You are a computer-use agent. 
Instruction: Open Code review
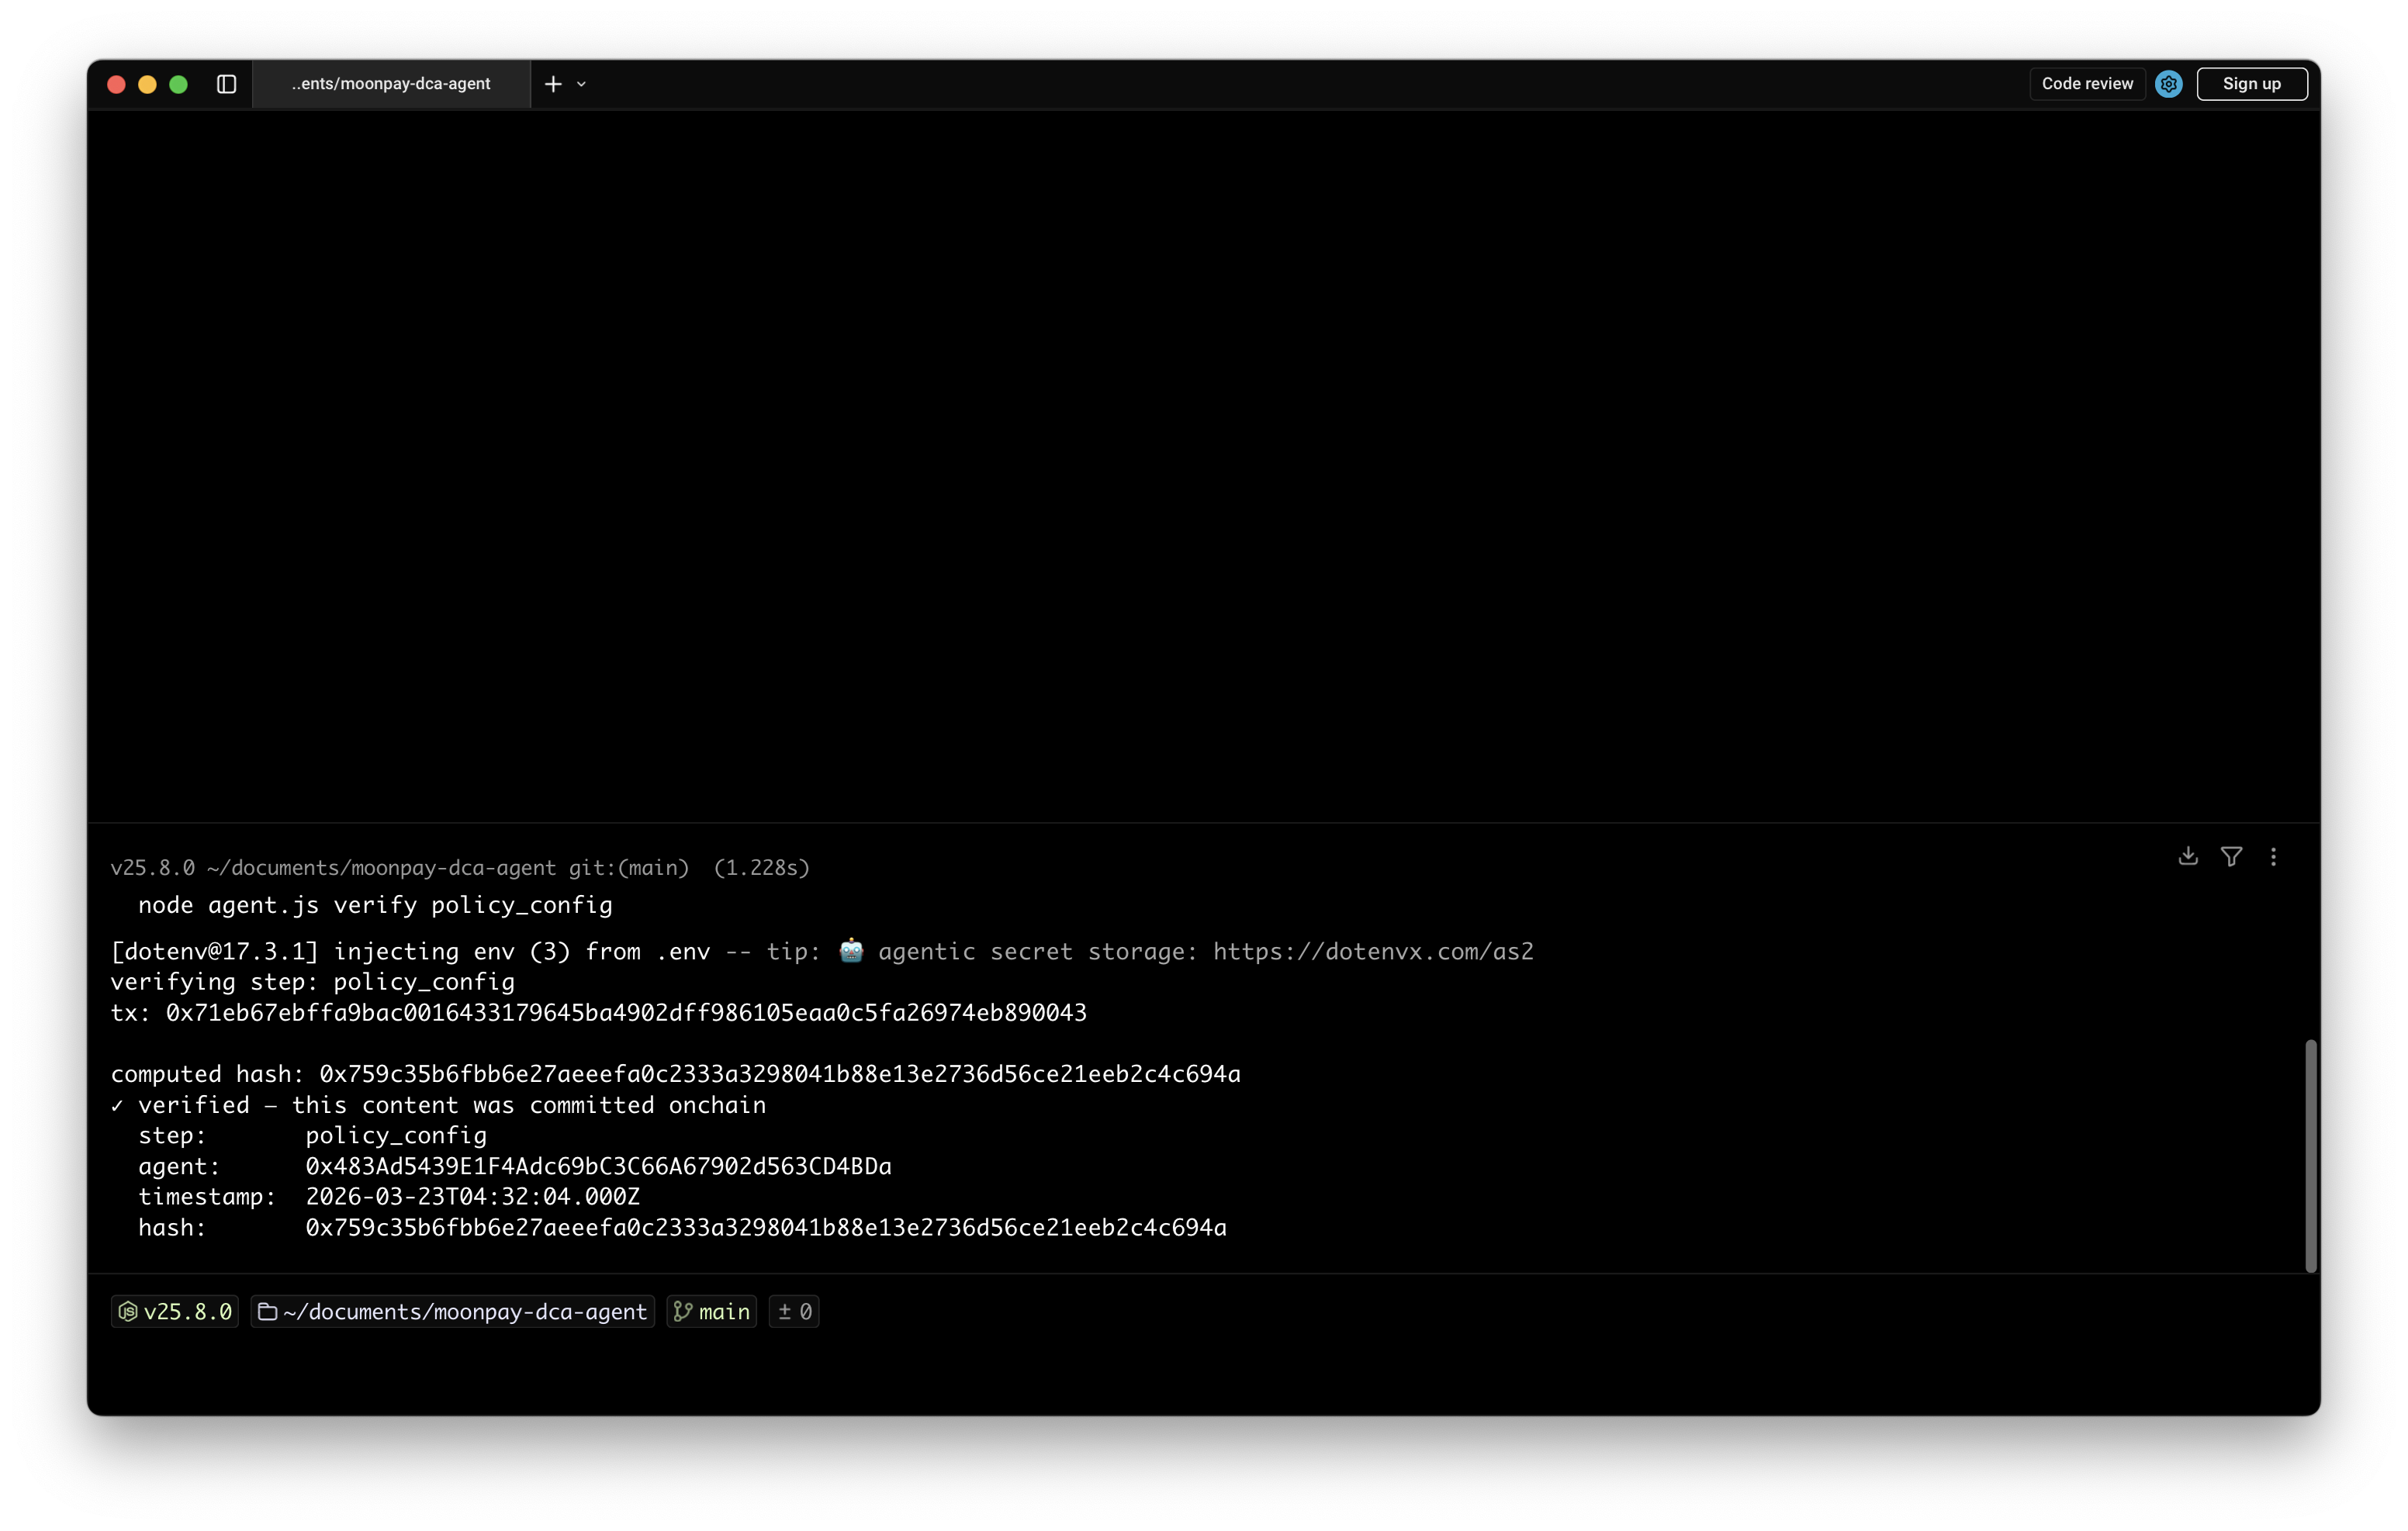(2087, 84)
